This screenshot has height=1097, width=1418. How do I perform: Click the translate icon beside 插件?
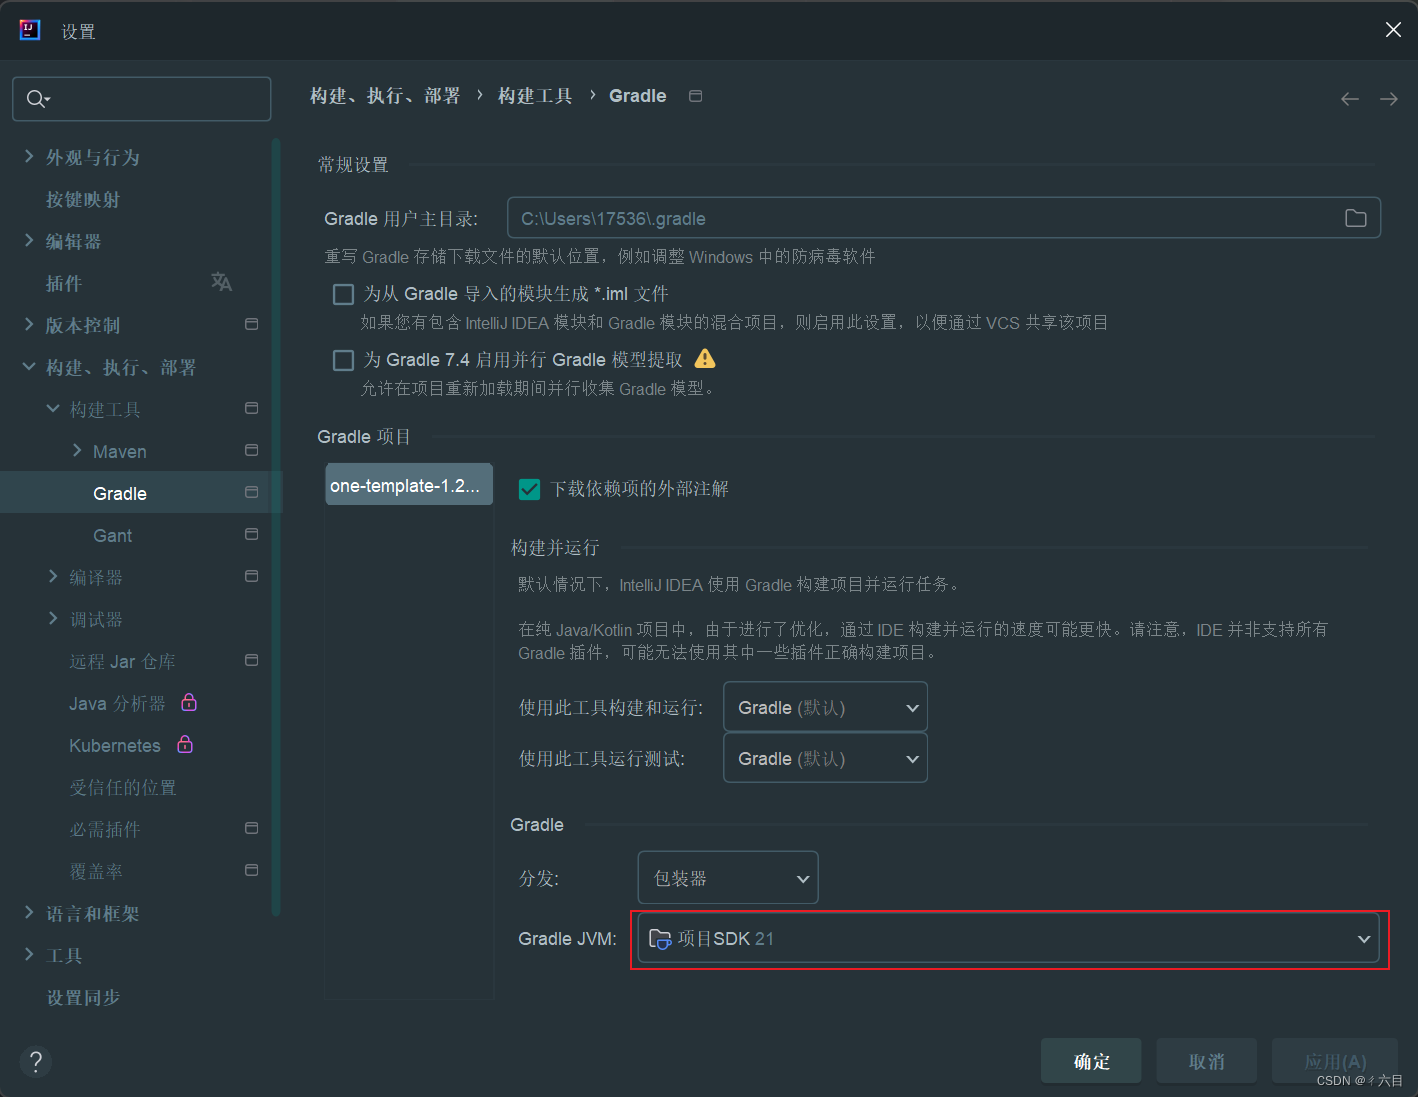221,282
